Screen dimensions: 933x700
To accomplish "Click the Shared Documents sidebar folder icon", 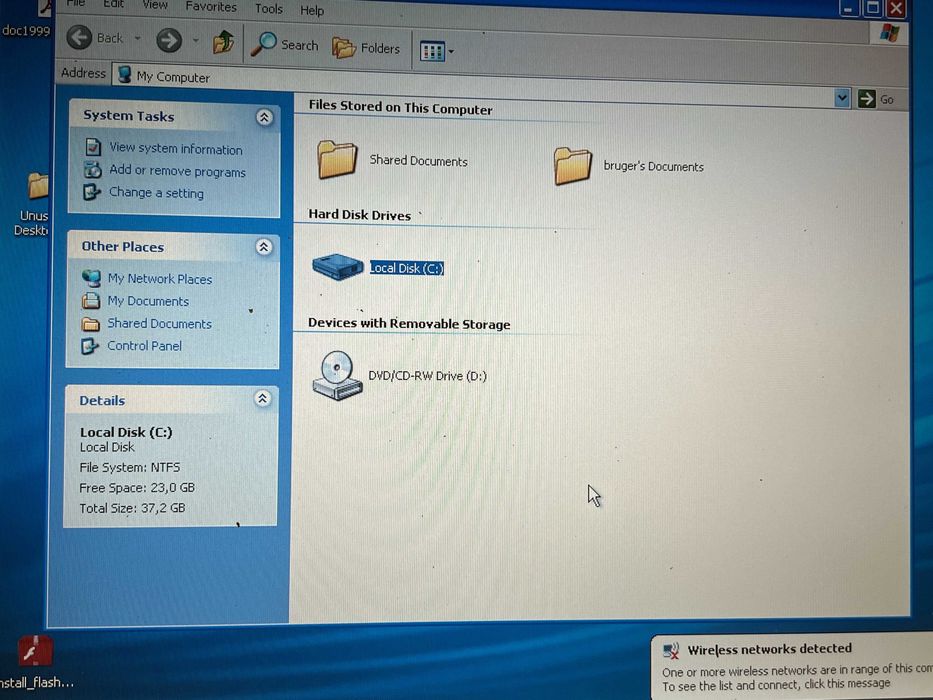I will tap(90, 323).
